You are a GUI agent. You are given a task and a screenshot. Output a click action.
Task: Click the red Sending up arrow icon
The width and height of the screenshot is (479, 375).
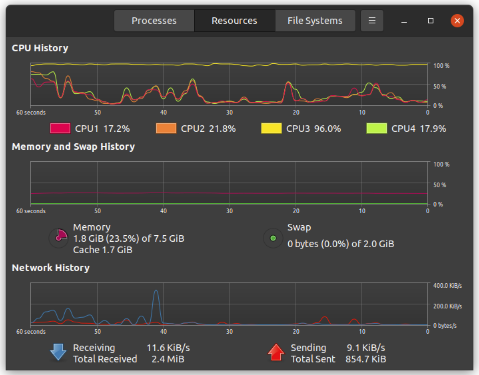[x=276, y=353]
